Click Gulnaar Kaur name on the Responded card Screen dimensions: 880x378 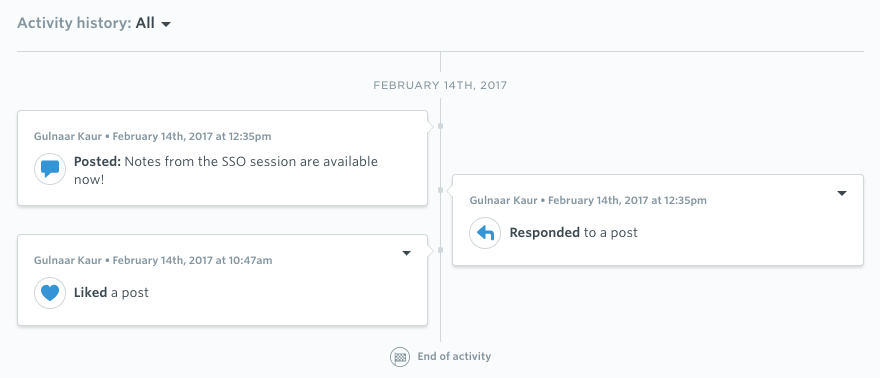504,200
